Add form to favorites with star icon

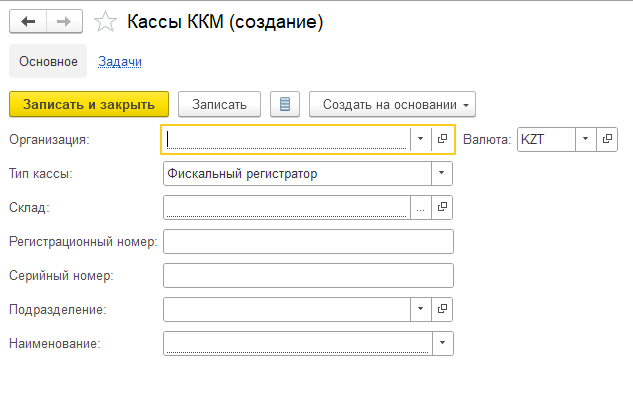click(x=104, y=21)
